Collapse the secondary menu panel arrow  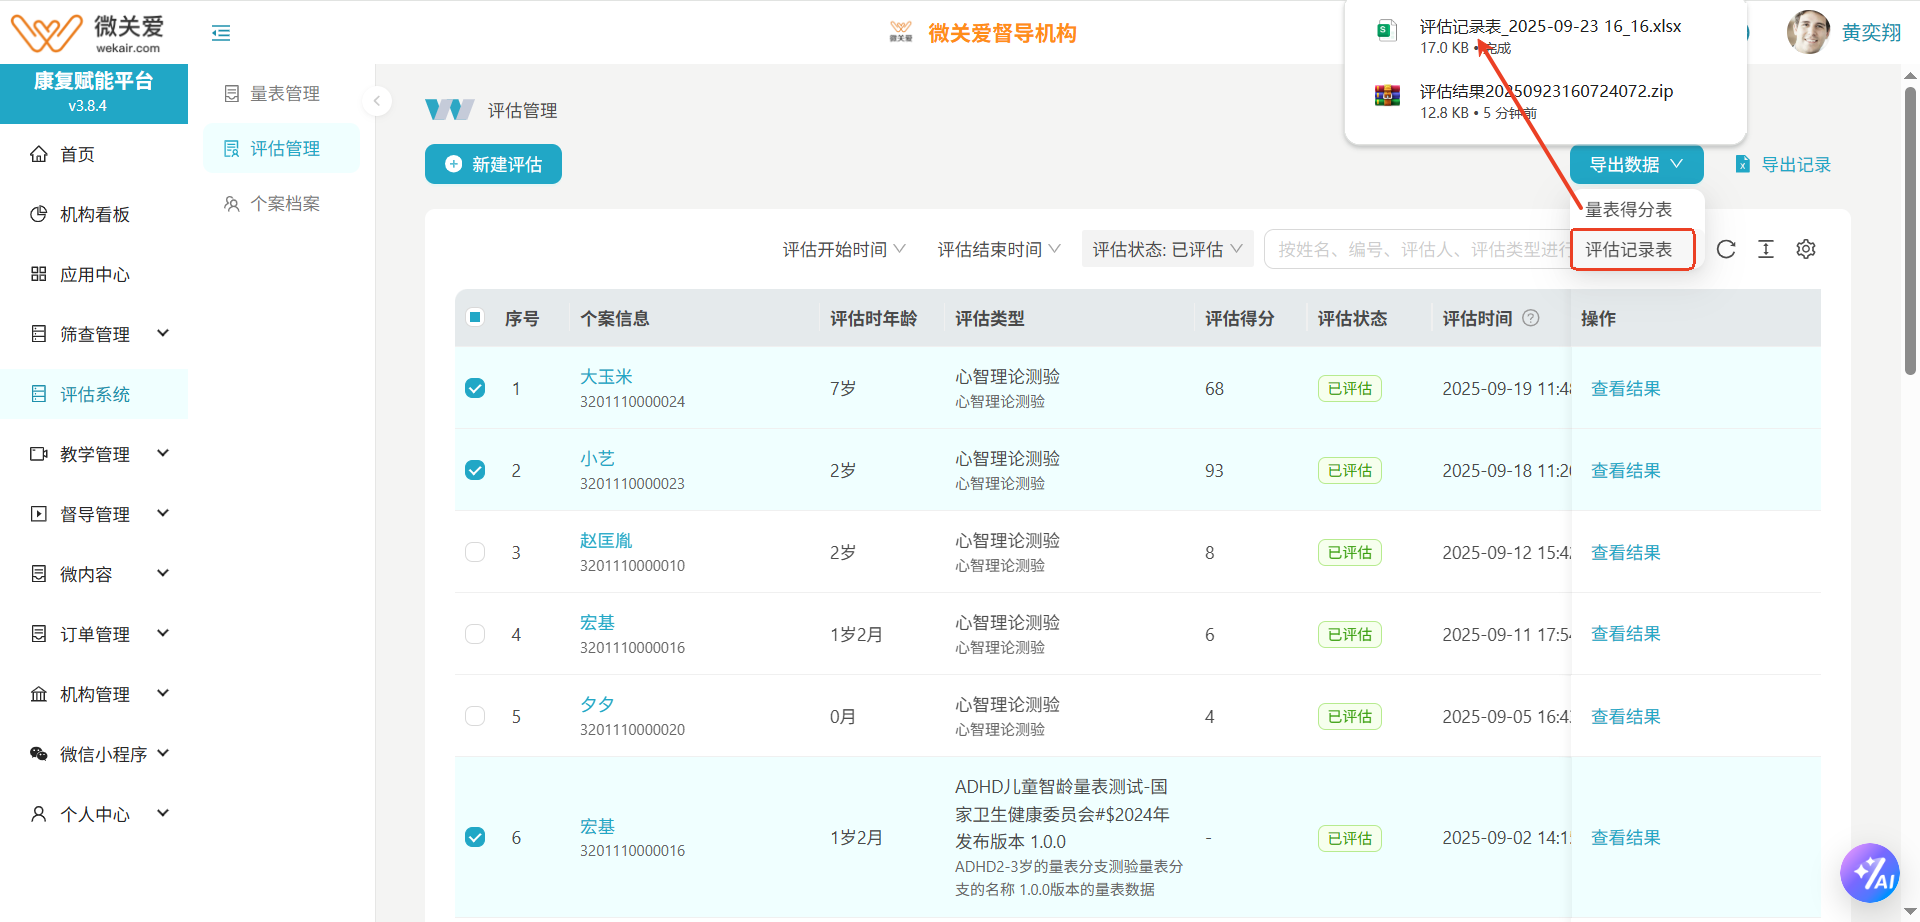tap(377, 100)
